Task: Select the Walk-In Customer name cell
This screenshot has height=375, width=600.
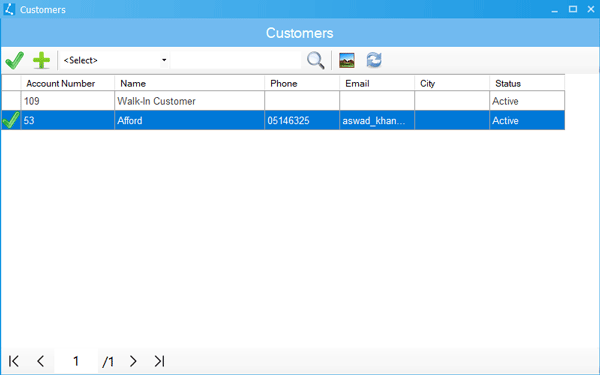Action: [x=189, y=101]
